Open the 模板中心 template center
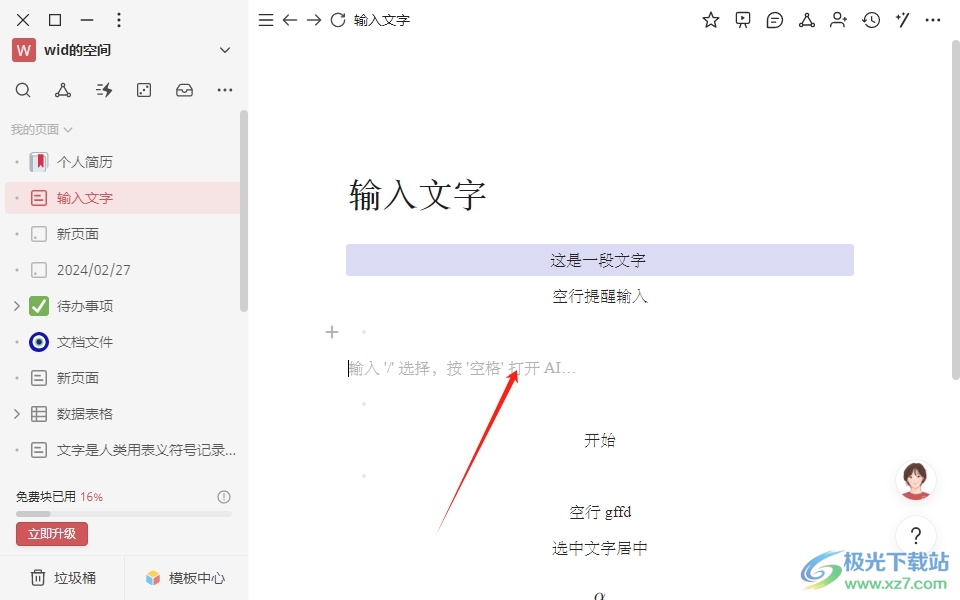This screenshot has width=960, height=600. 186,578
